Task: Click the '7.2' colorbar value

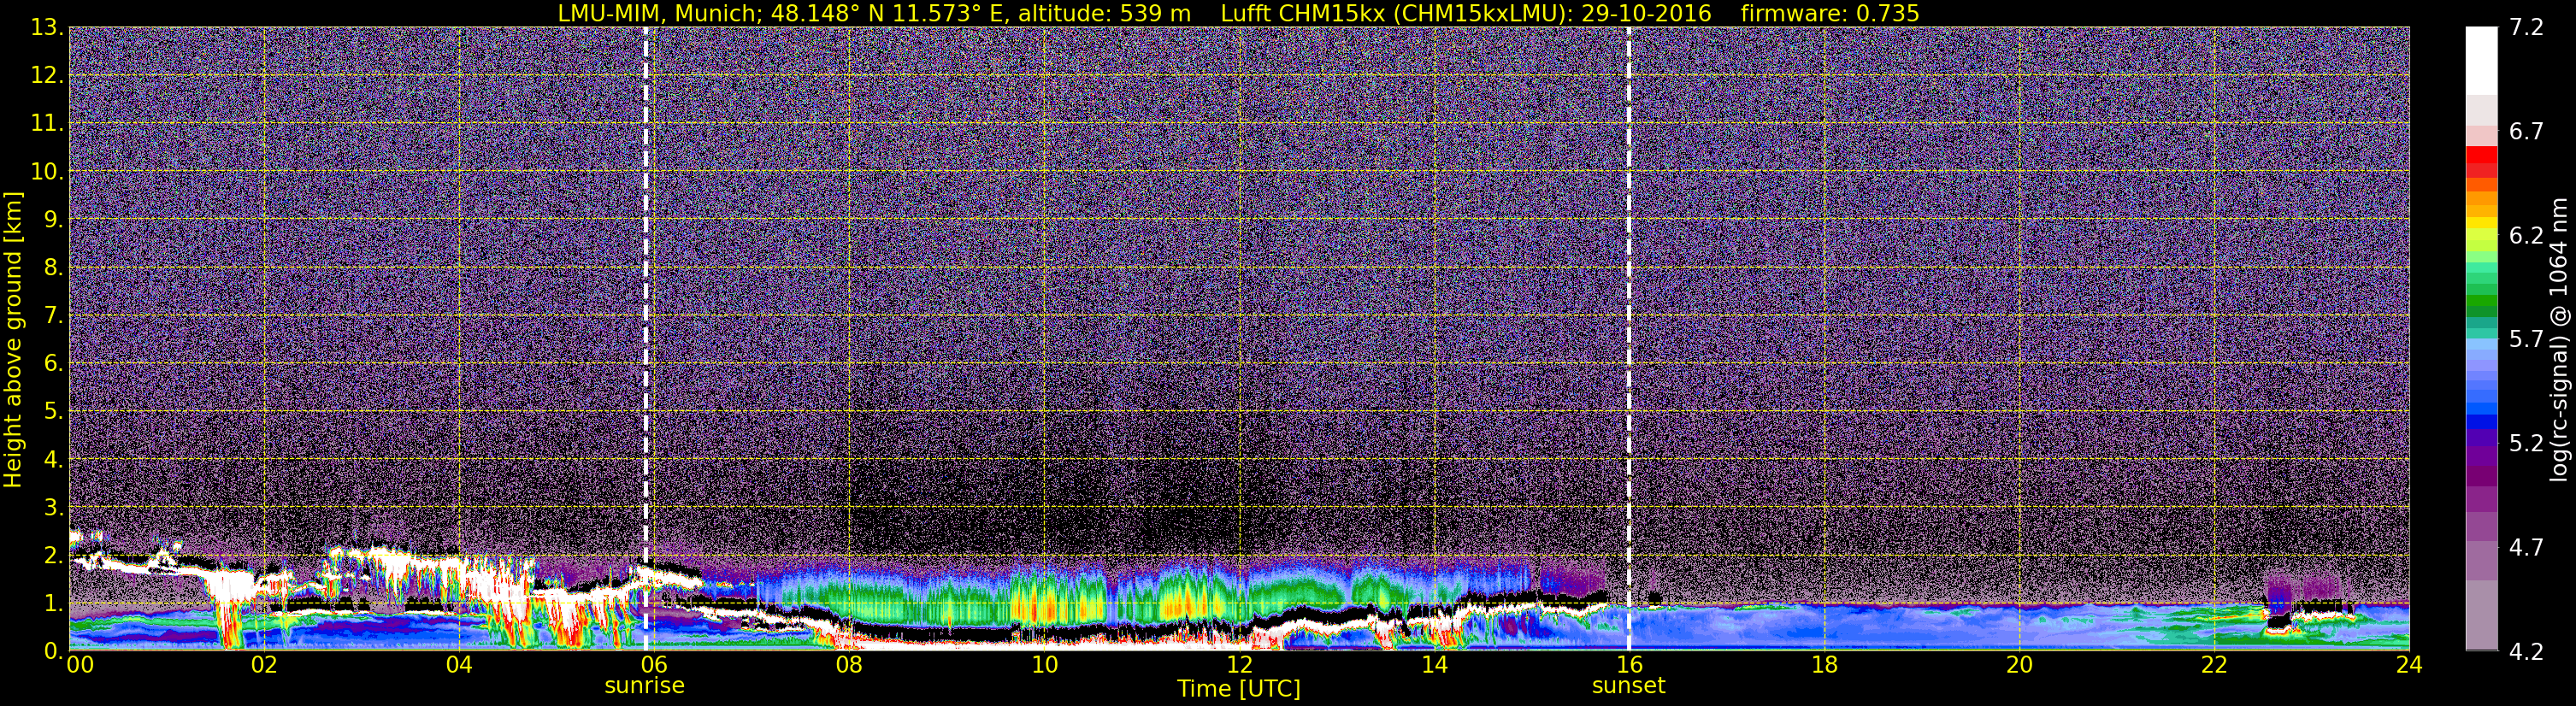Action: (x=2526, y=28)
